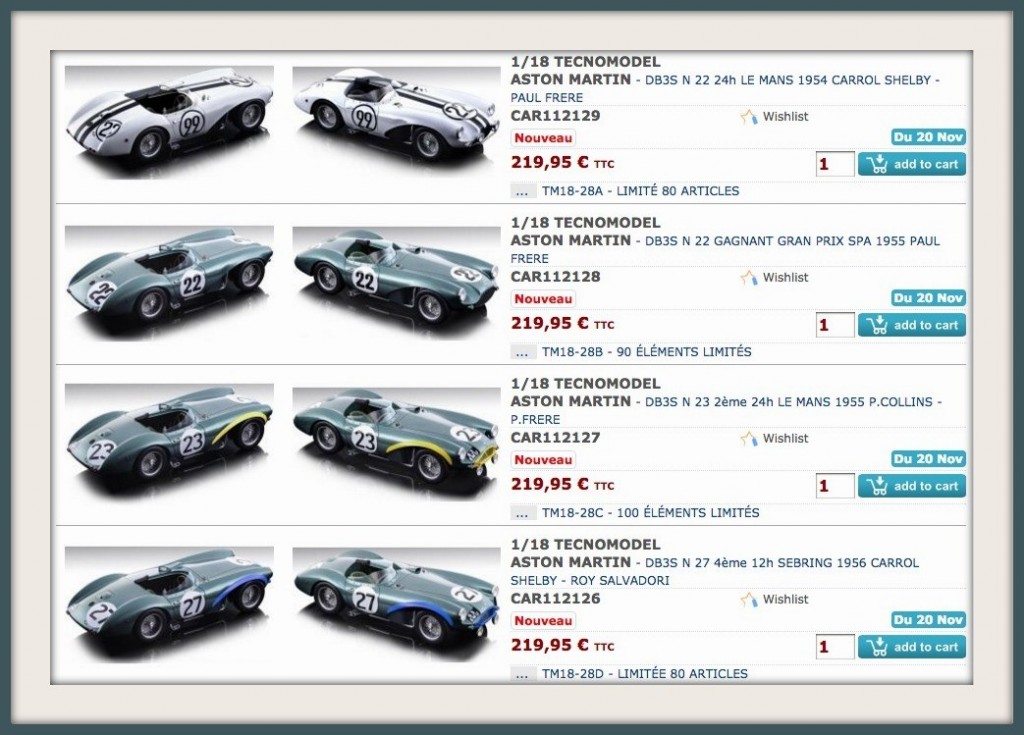Expand the ellipsis beside TM18-28C description
This screenshot has width=1024, height=735.
(522, 513)
